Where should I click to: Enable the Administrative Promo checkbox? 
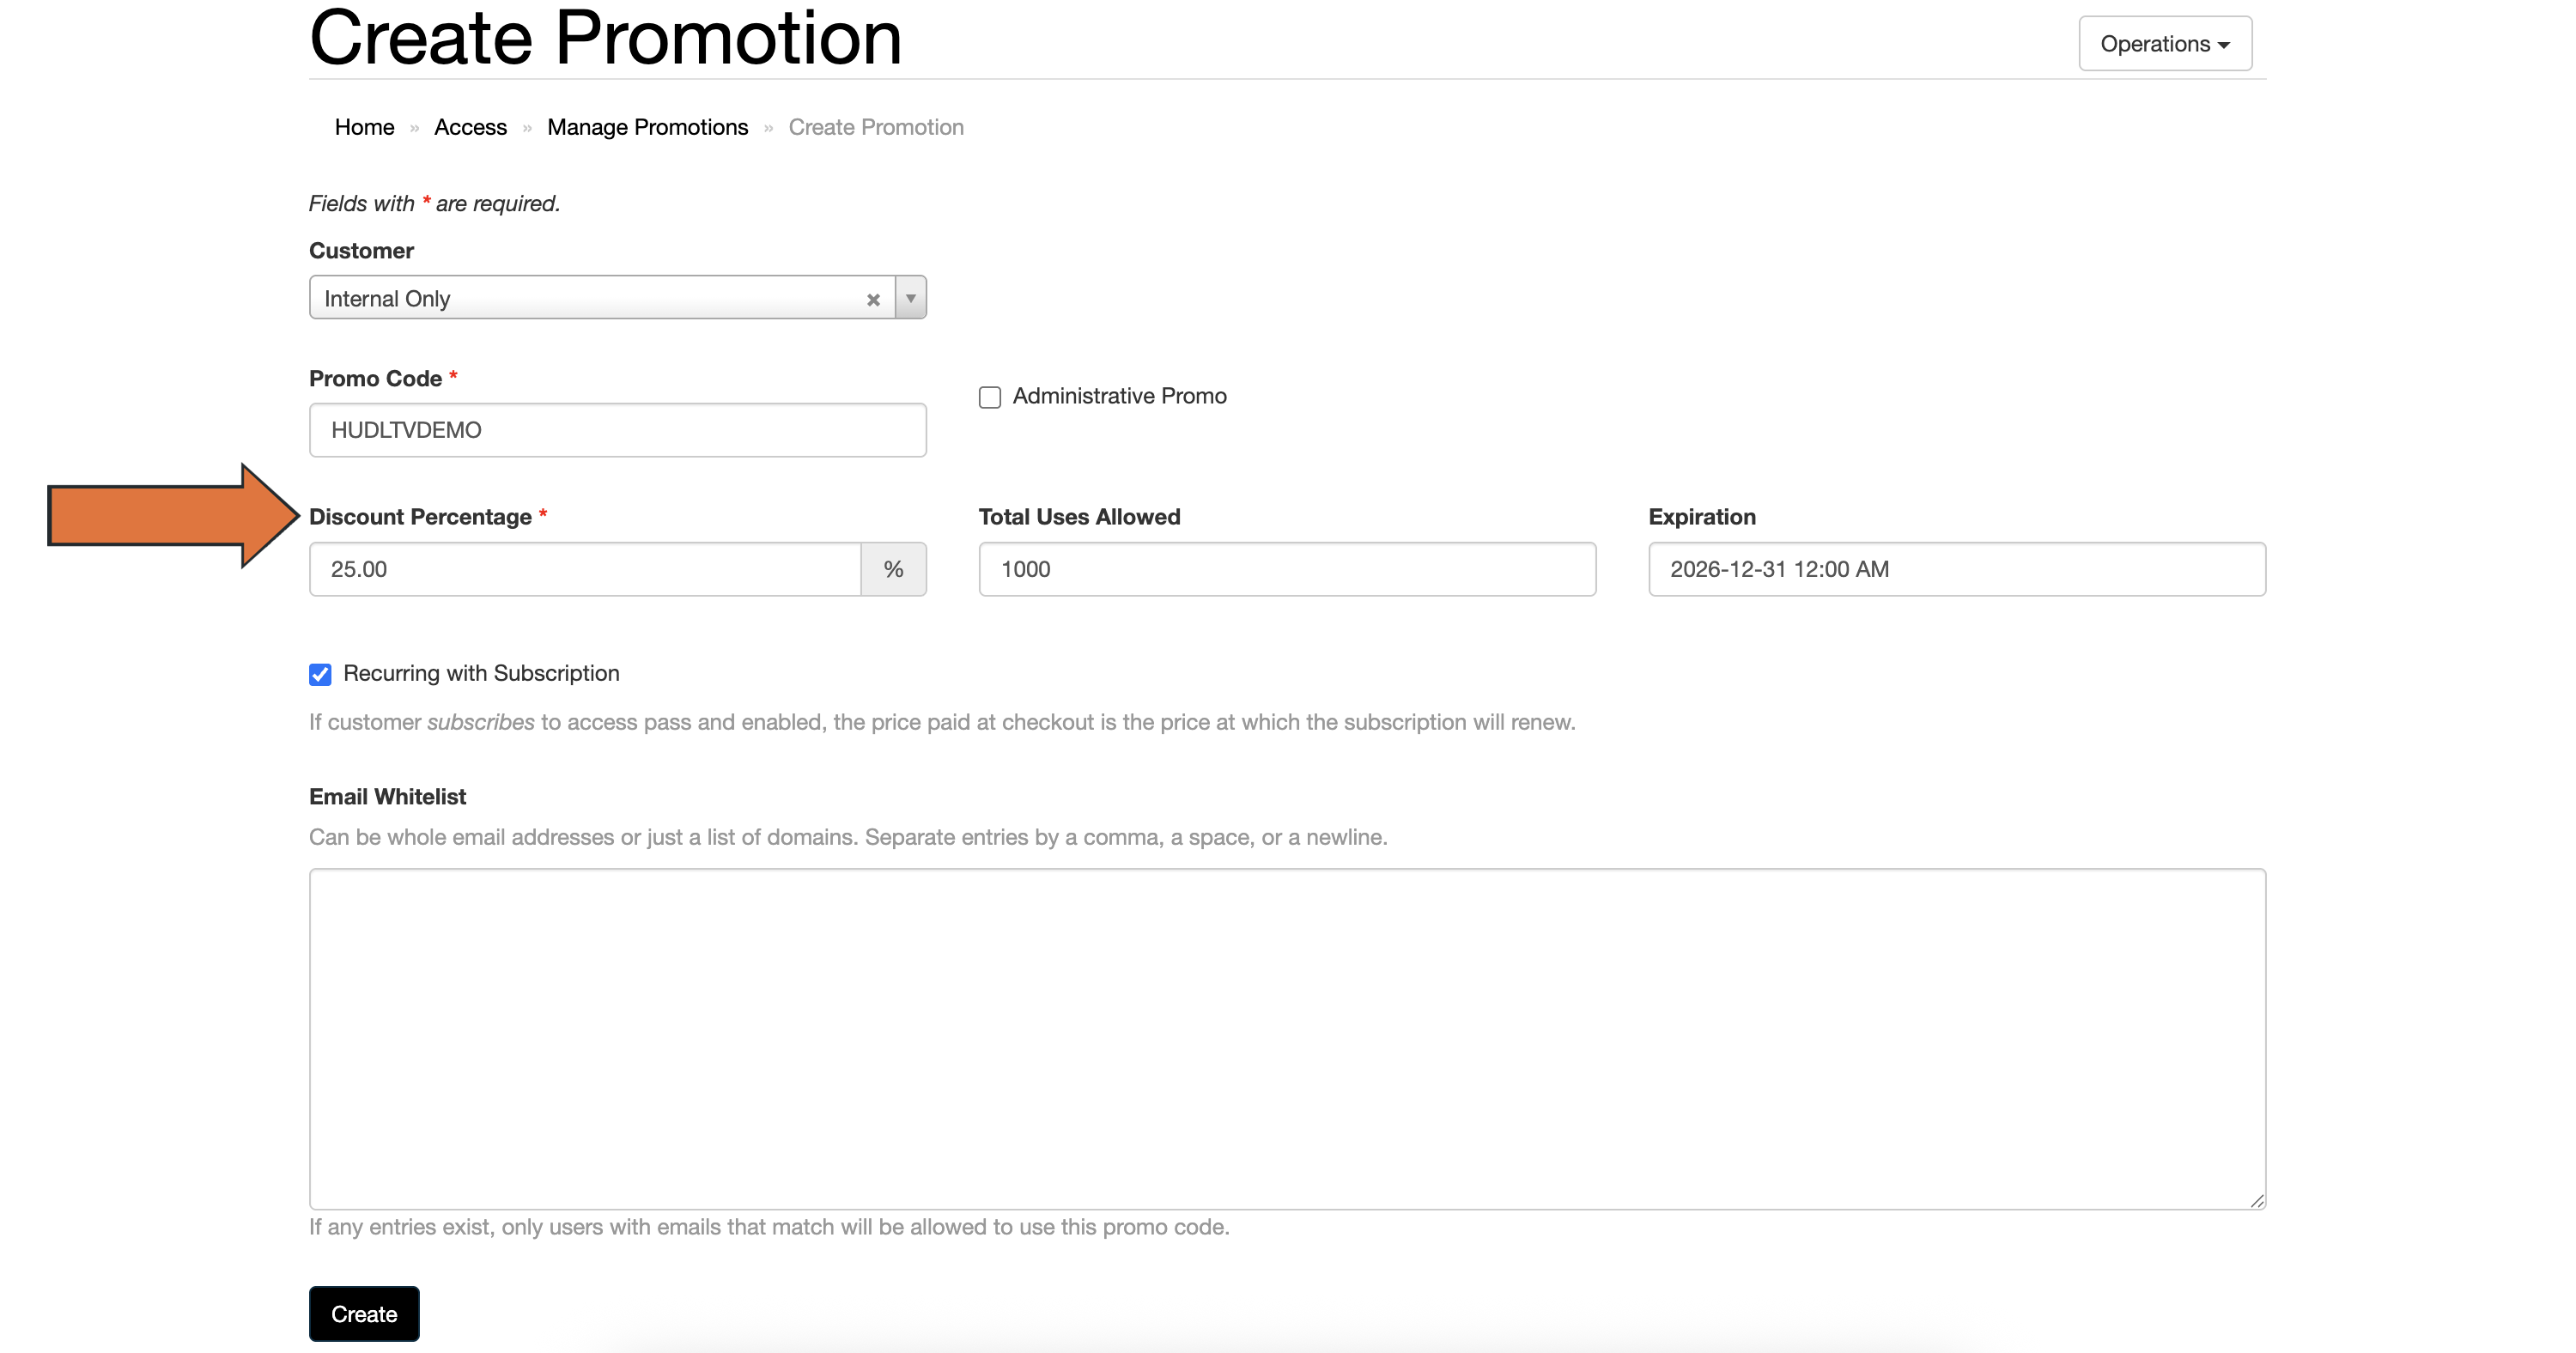[990, 397]
